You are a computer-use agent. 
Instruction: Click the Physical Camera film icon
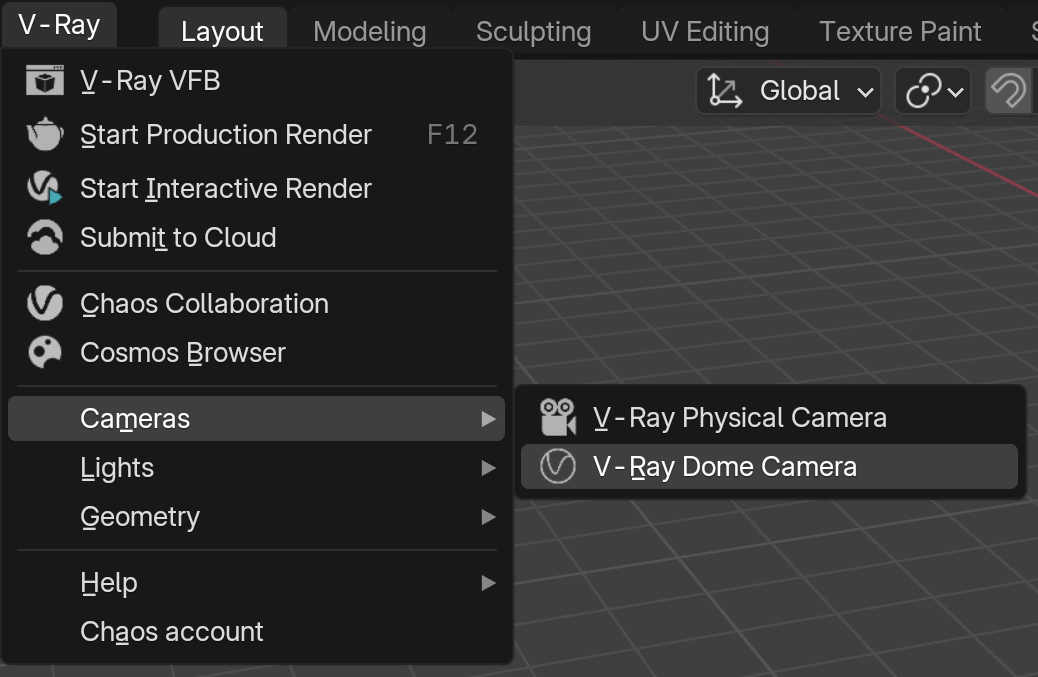coord(557,418)
